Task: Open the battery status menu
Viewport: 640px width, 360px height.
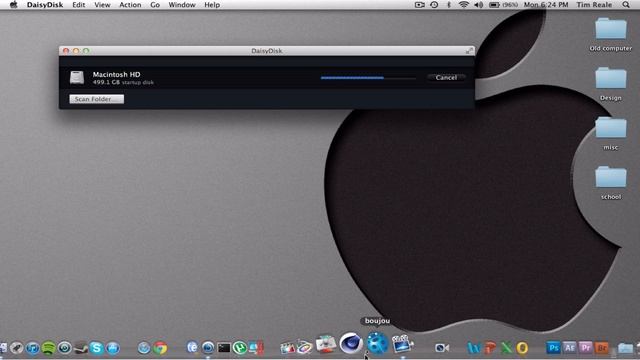Action: click(503, 5)
